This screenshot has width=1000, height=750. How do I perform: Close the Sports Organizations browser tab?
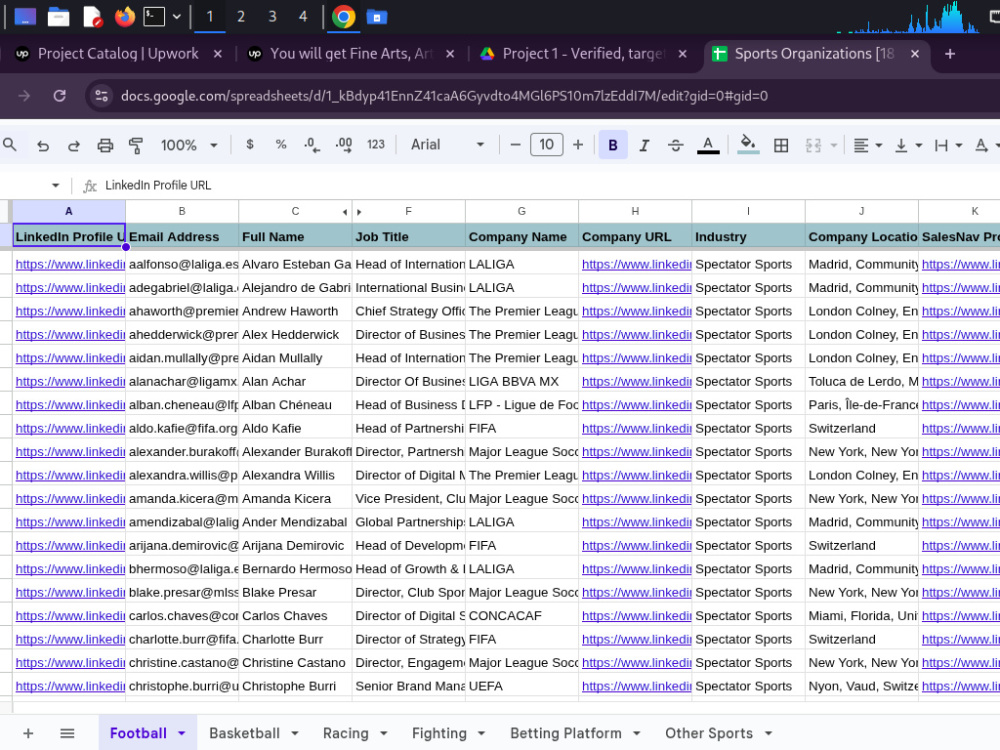[x=915, y=54]
